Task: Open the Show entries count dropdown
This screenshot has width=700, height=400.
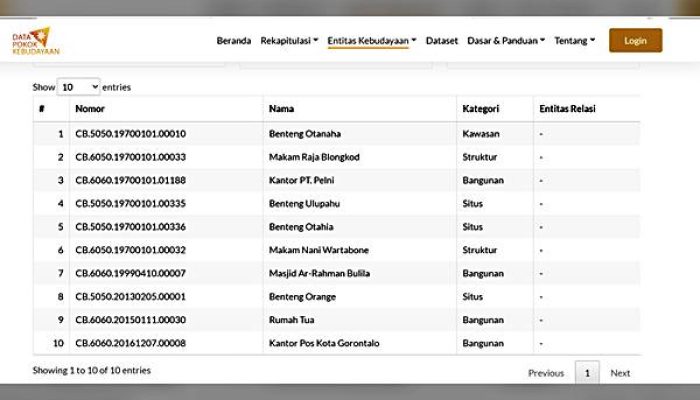Action: tap(79, 87)
